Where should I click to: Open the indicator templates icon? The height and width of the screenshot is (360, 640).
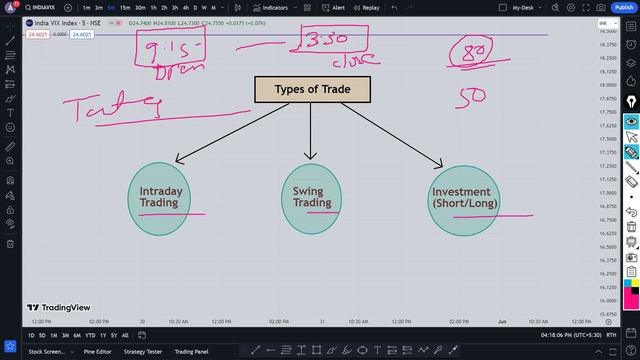307,8
